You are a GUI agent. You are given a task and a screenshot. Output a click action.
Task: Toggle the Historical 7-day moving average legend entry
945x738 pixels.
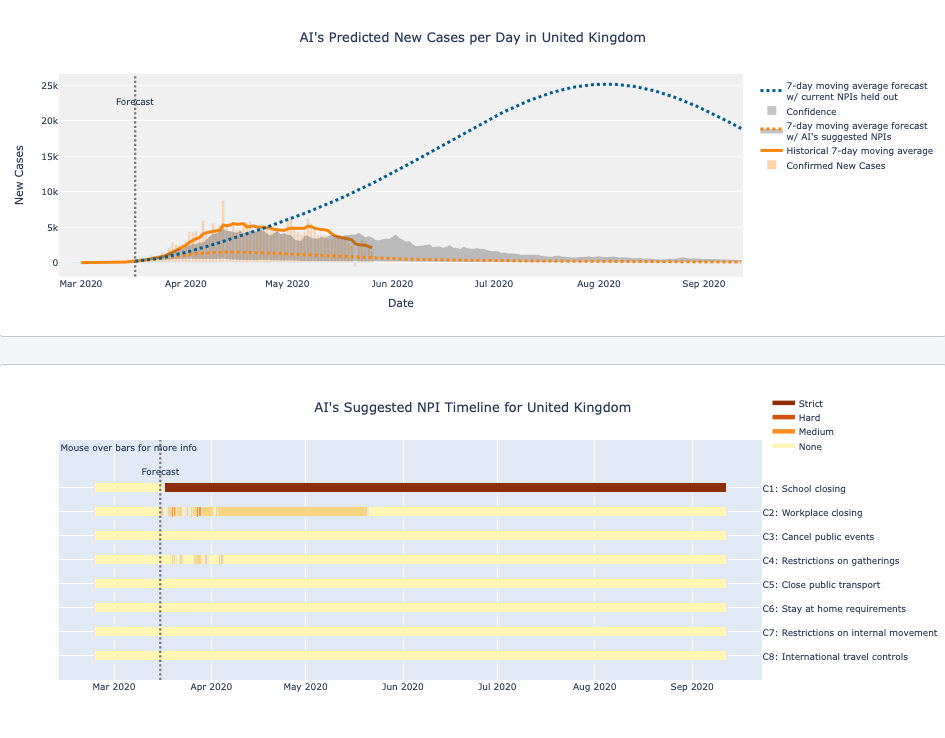[x=858, y=151]
